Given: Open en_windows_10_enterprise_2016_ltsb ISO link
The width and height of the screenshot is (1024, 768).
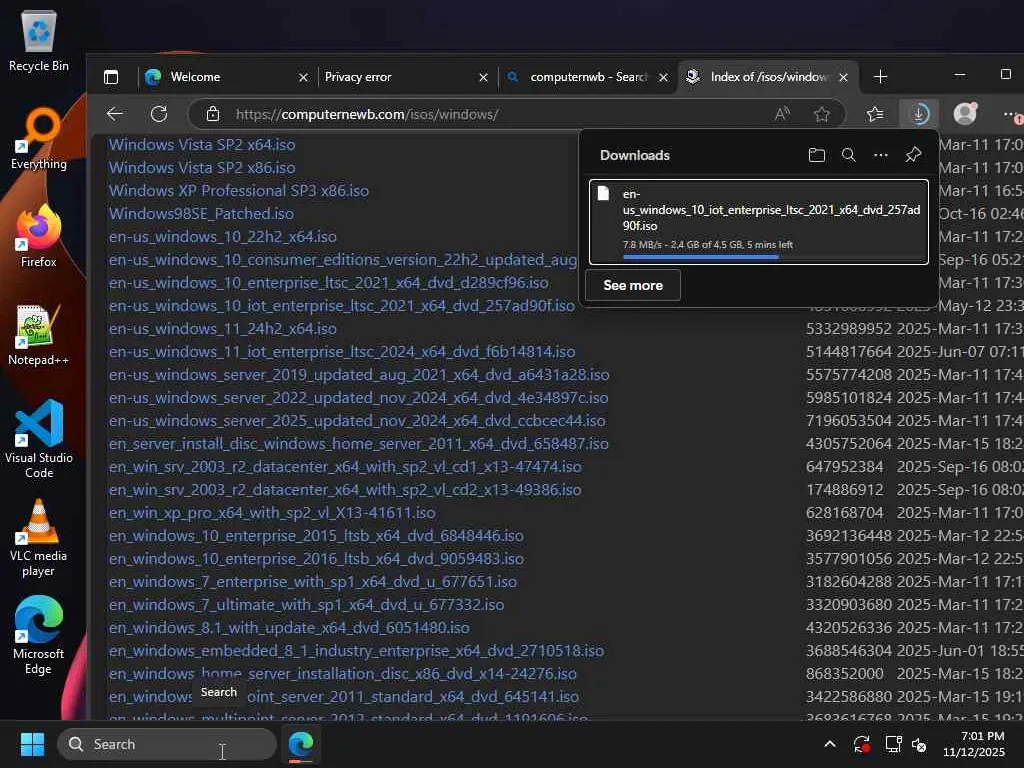Looking at the screenshot, I should [316, 559].
